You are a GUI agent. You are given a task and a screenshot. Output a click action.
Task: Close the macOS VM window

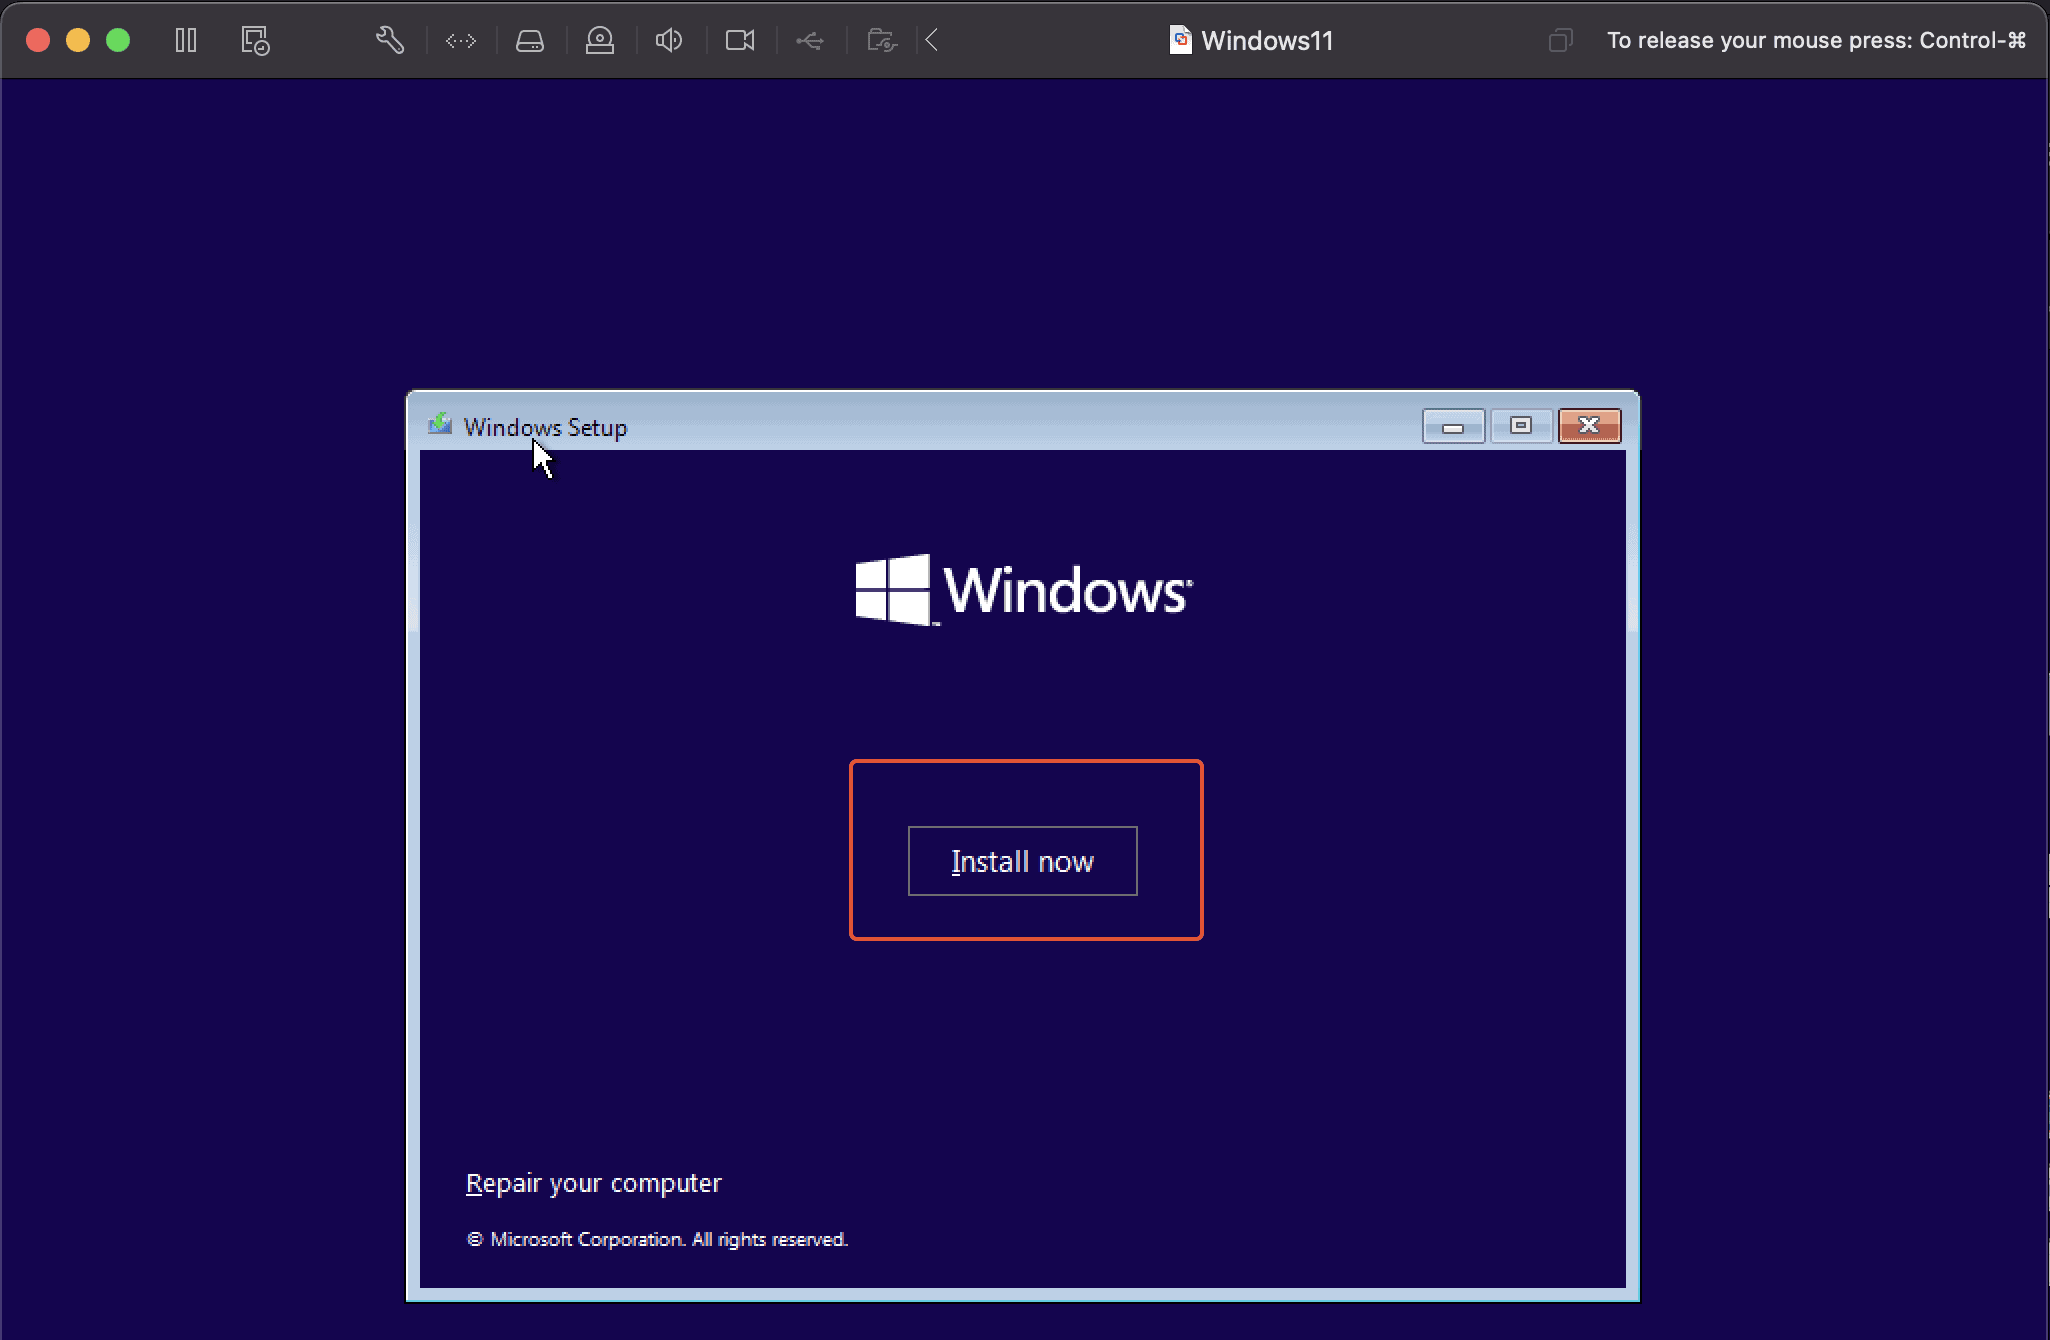coord(38,40)
